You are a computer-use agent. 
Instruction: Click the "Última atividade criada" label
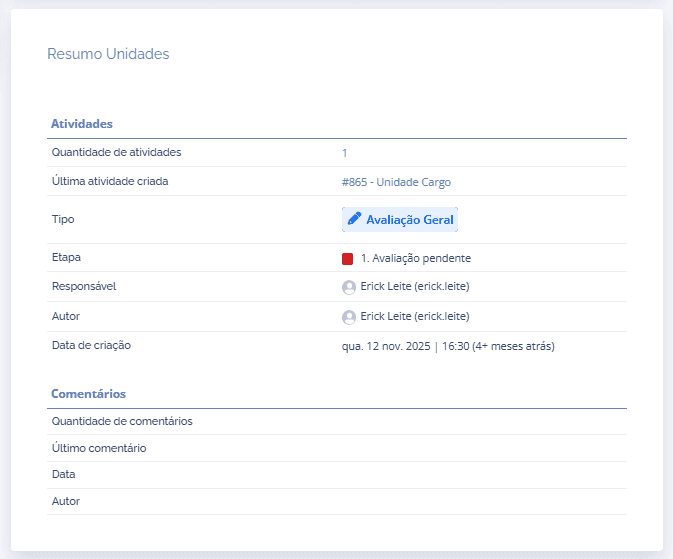pyautogui.click(x=110, y=181)
